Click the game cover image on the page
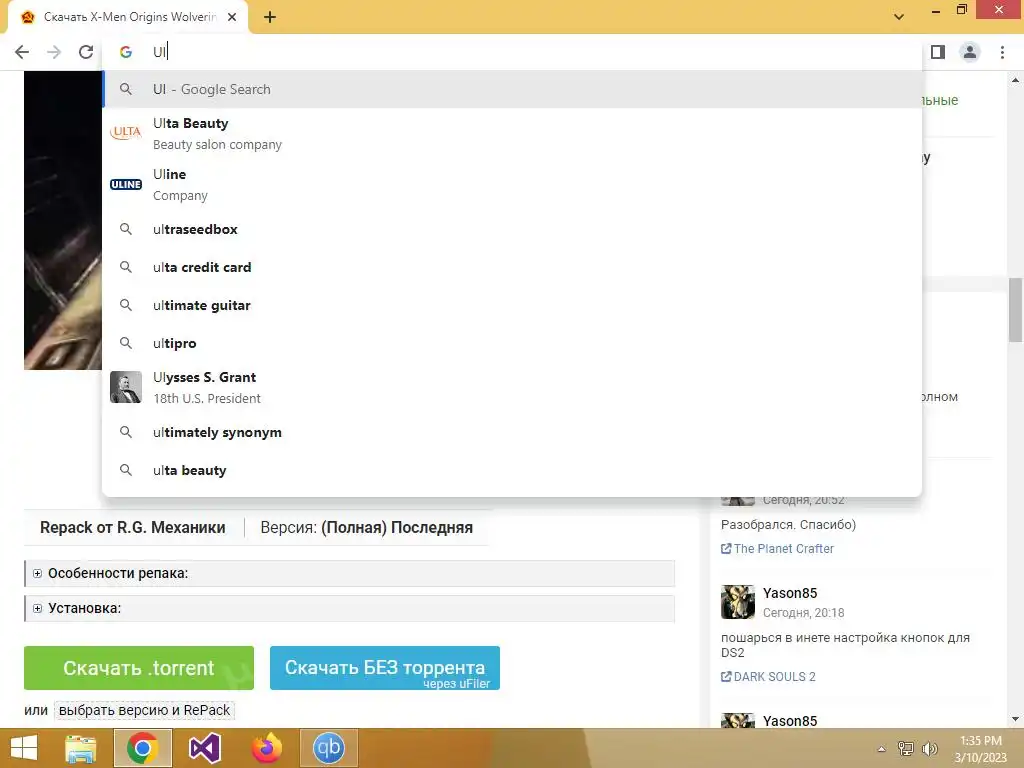 coord(63,220)
